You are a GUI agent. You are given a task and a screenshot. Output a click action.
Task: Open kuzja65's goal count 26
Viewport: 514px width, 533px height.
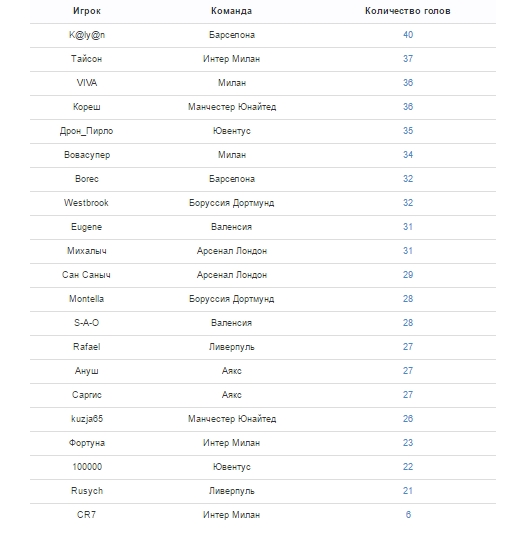point(408,419)
